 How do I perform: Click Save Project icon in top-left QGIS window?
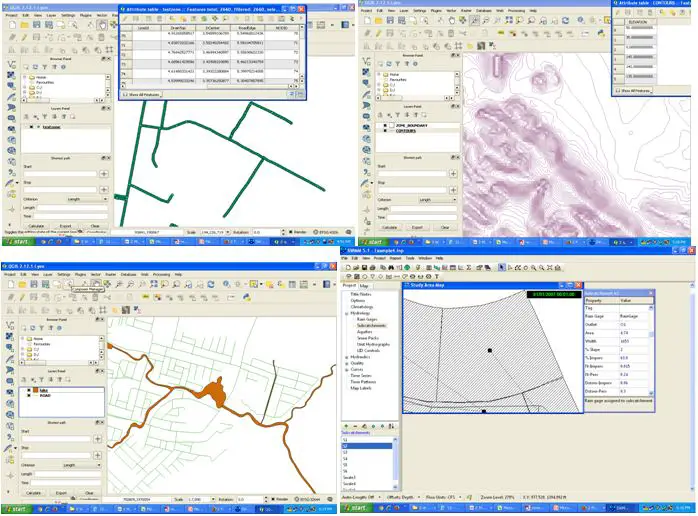tap(37, 25)
